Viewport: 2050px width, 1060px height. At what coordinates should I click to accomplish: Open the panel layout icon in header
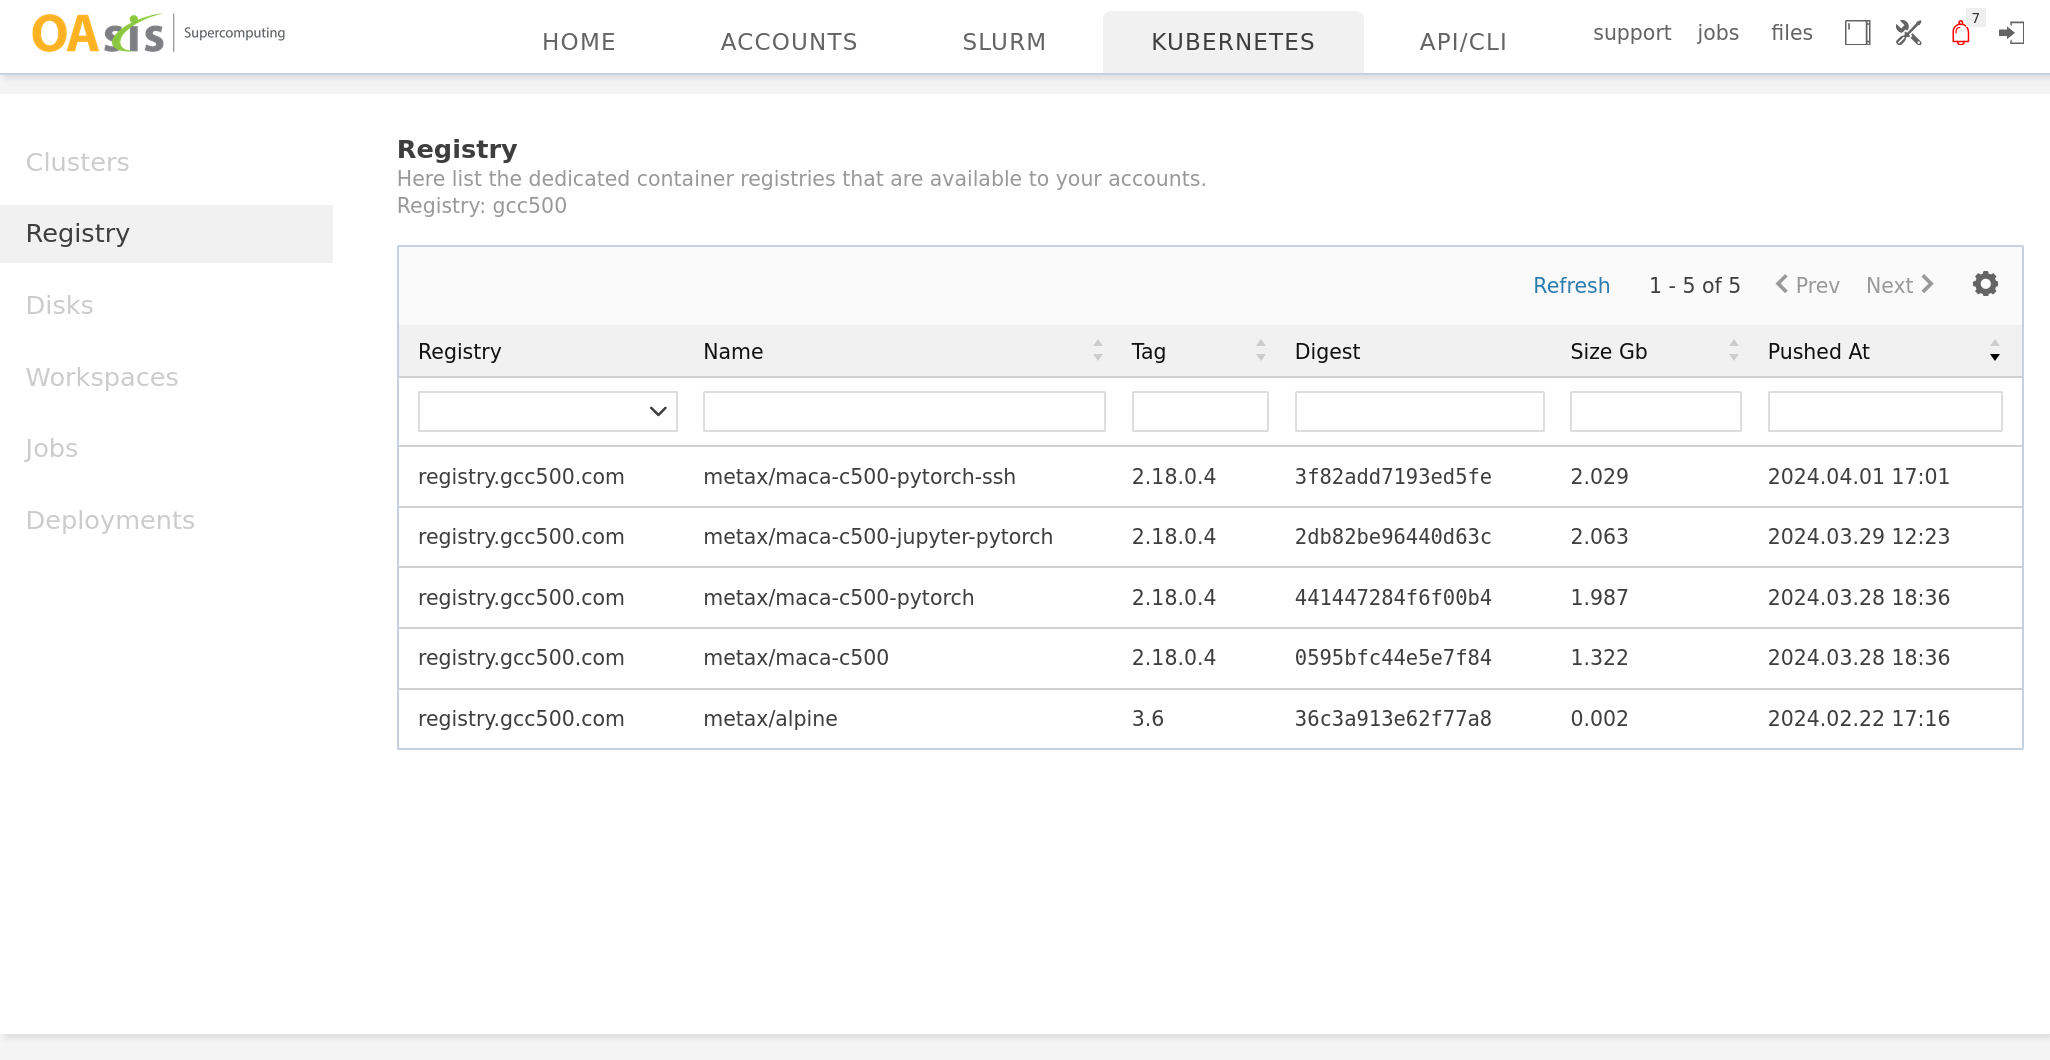pos(1857,33)
